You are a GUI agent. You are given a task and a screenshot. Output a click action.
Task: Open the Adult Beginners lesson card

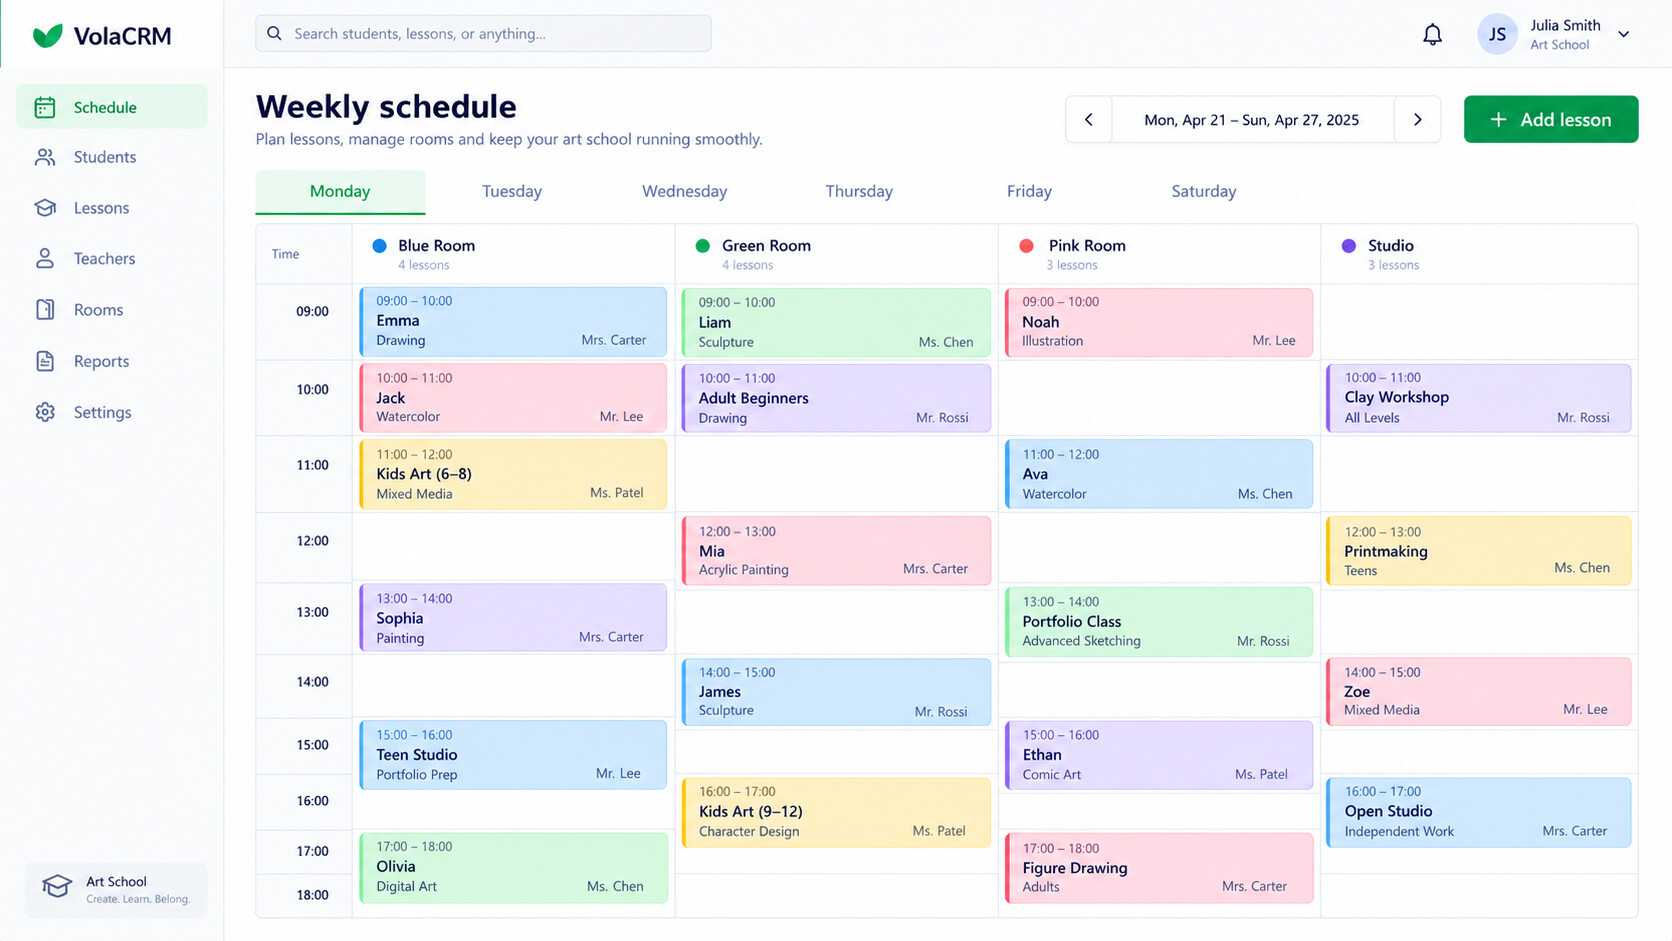pyautogui.click(x=836, y=398)
